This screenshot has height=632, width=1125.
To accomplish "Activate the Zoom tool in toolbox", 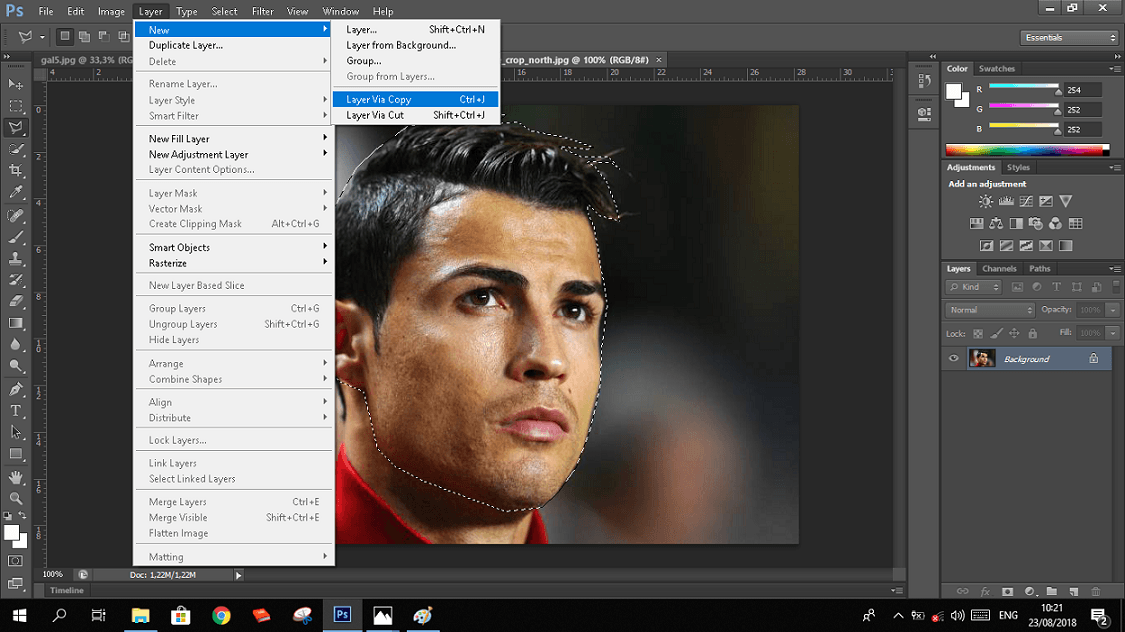I will click(16, 498).
